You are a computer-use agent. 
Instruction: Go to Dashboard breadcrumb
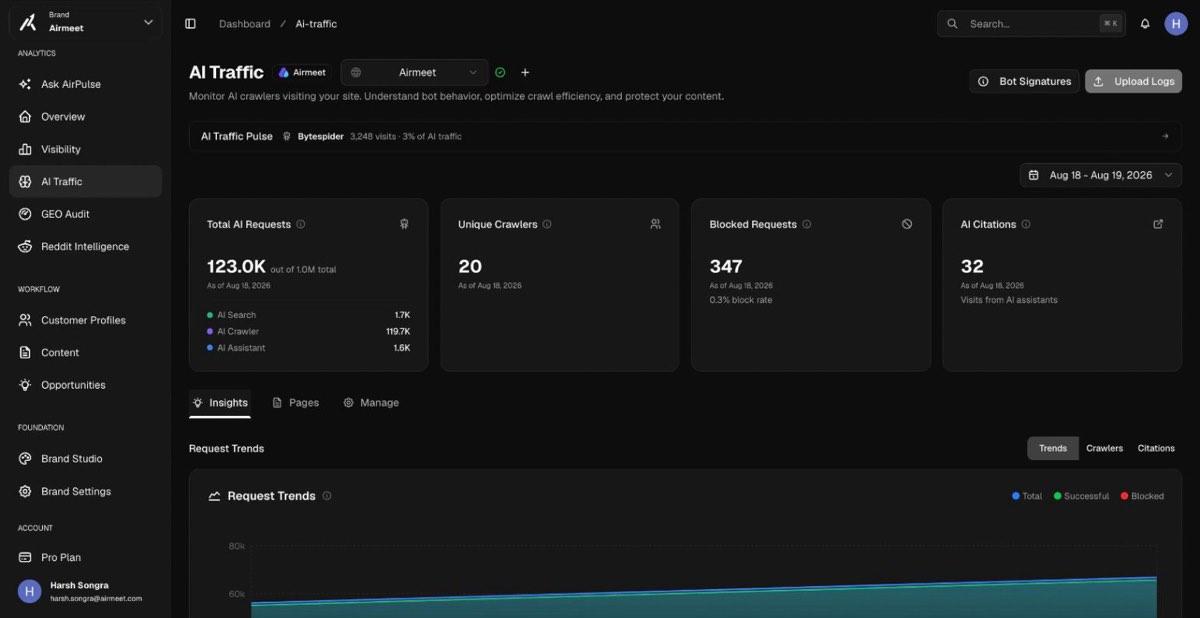coord(244,24)
